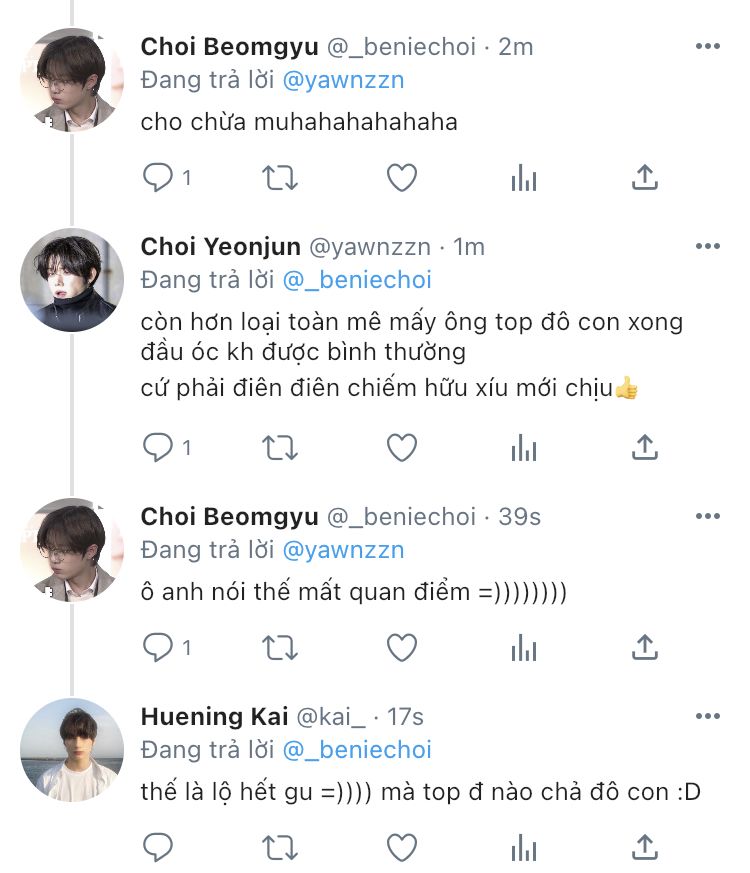Open more options menu on Yeonjun's tweet
This screenshot has width=750, height=873.
(708, 246)
